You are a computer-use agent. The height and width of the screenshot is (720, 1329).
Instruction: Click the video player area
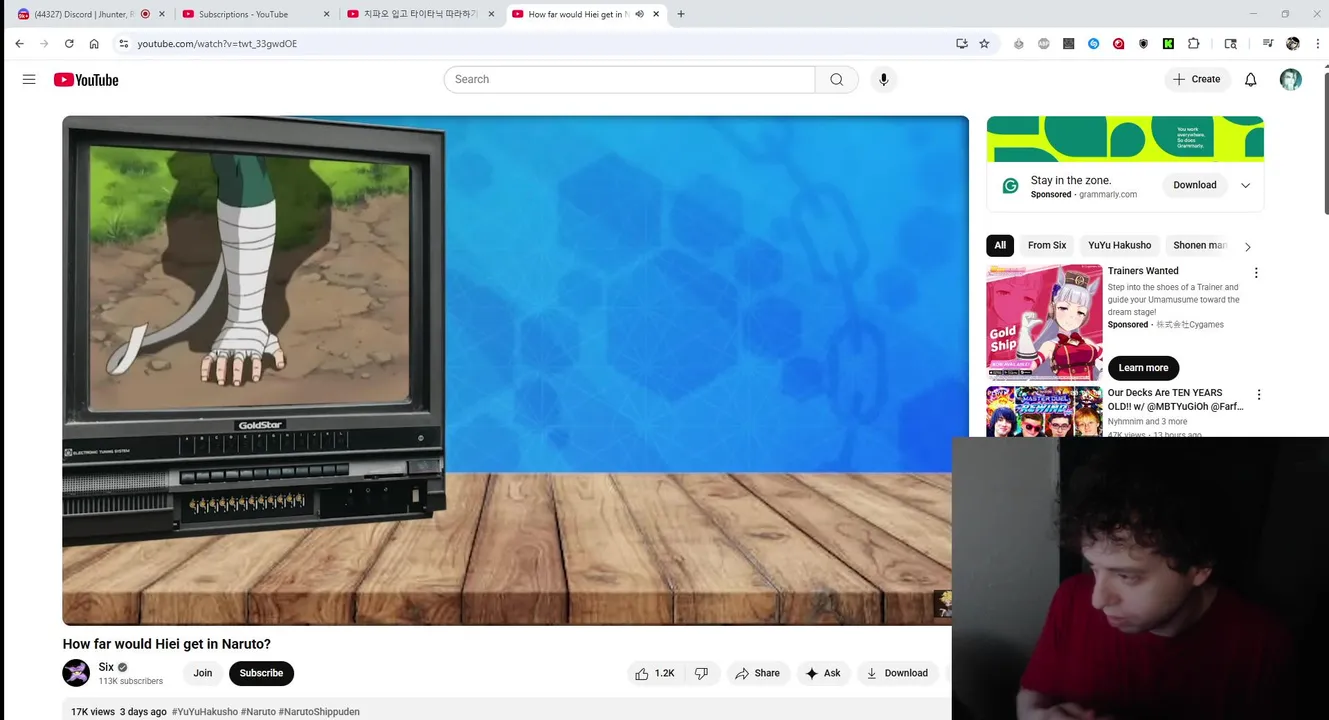(x=515, y=370)
